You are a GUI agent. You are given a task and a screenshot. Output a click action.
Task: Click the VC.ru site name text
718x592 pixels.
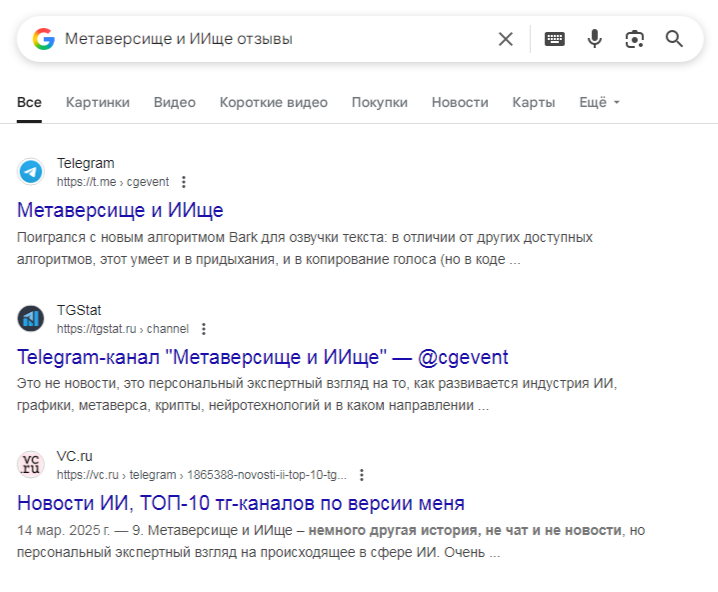[x=75, y=456]
